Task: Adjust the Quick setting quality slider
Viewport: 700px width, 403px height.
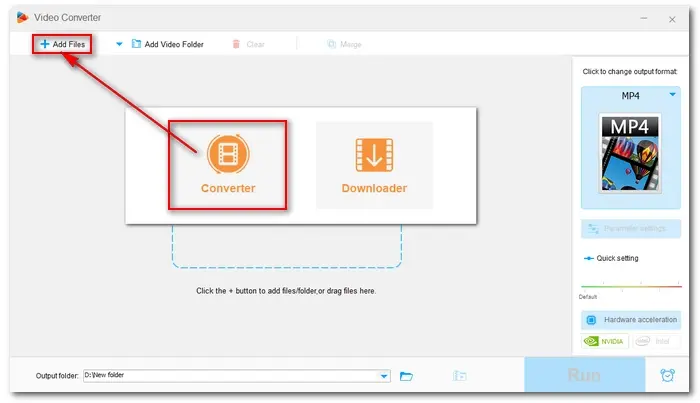Action: [x=631, y=287]
